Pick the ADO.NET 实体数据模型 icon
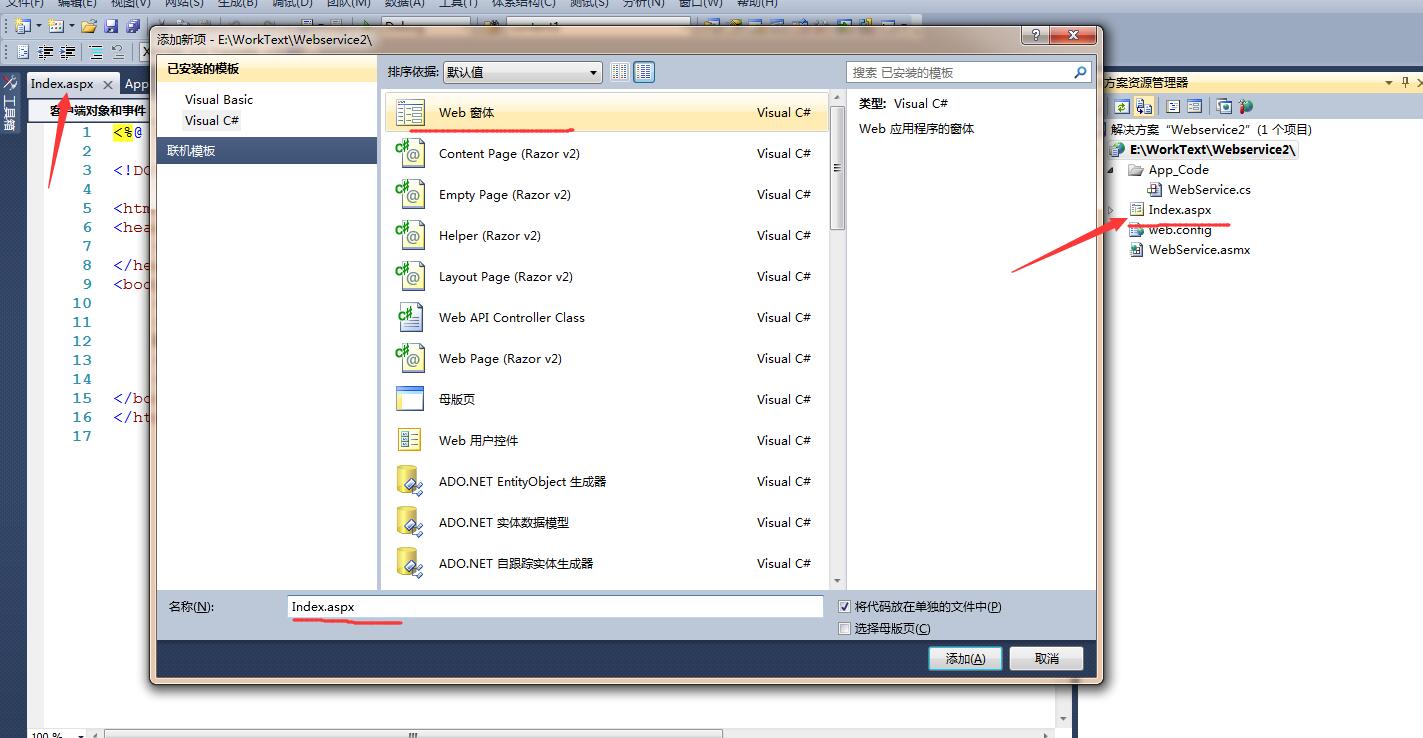Viewport: 1423px width, 738px height. click(x=410, y=523)
